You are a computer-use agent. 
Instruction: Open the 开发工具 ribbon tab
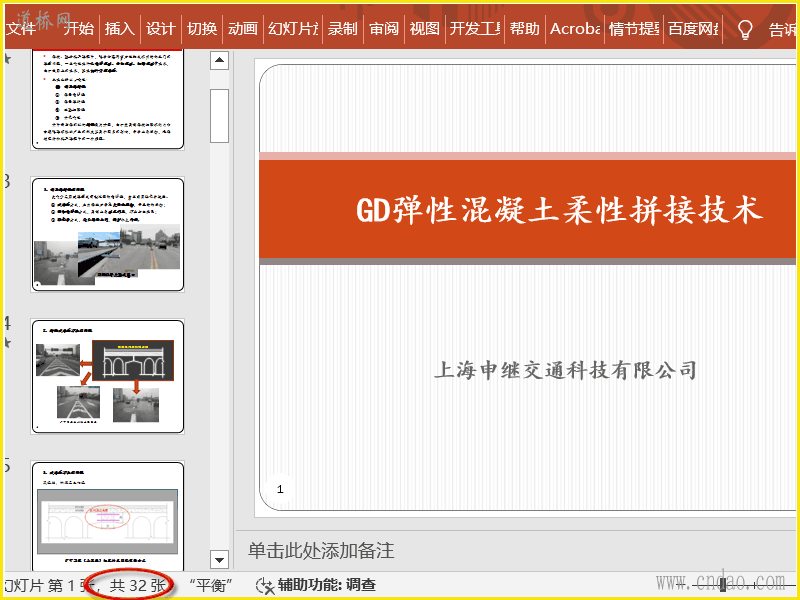coord(475,29)
